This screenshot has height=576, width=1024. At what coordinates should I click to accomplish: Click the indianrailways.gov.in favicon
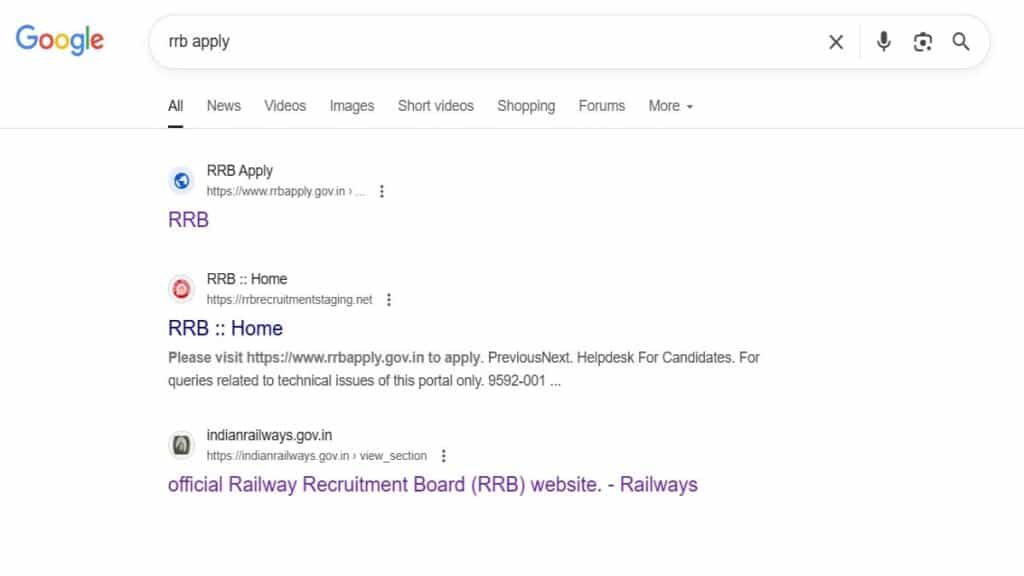(181, 445)
